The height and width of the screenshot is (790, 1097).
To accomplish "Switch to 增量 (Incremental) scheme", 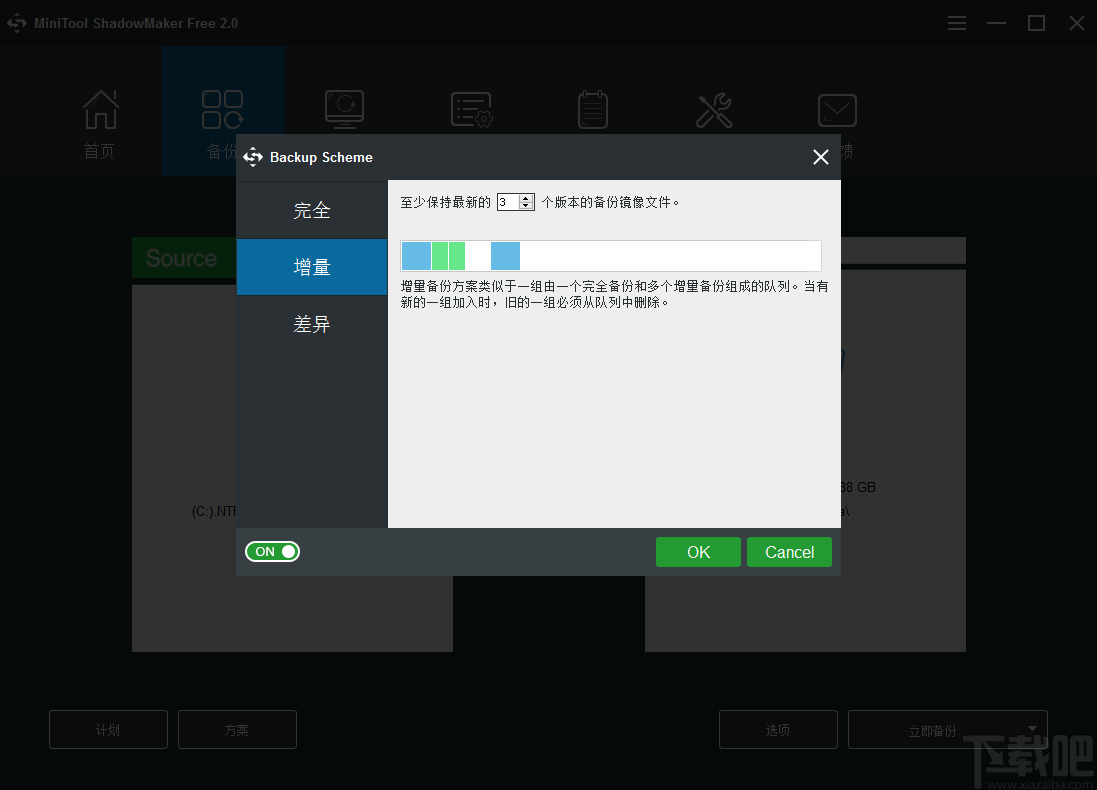I will 312,267.
